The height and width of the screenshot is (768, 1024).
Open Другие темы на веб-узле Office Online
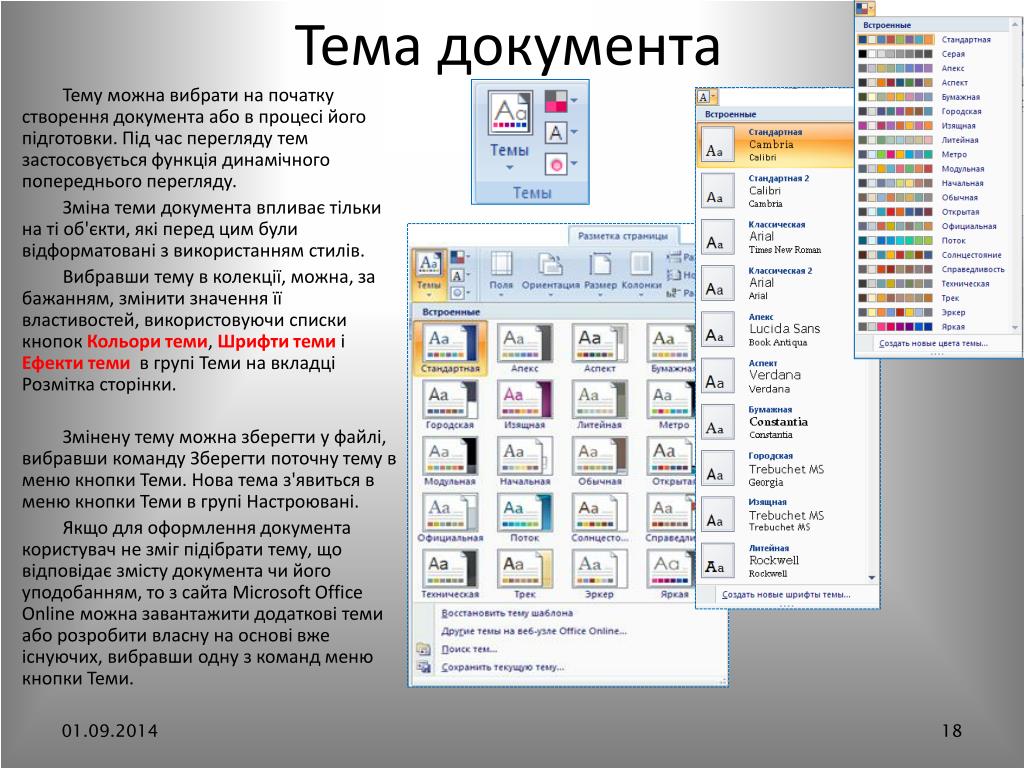click(534, 631)
